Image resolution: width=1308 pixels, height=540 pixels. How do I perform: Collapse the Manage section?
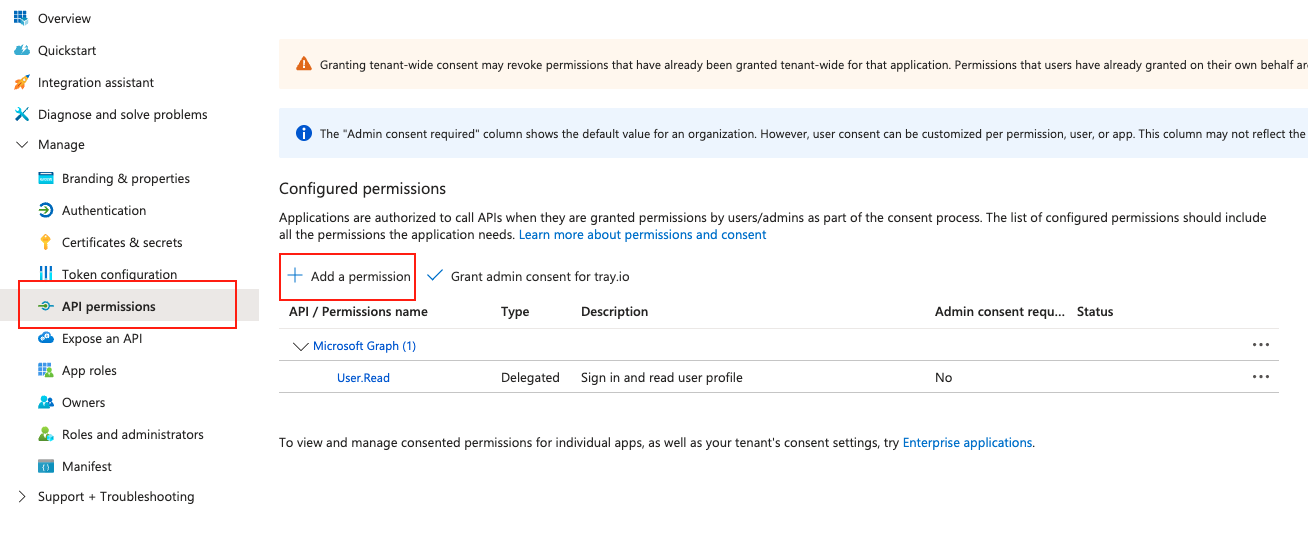point(22,145)
